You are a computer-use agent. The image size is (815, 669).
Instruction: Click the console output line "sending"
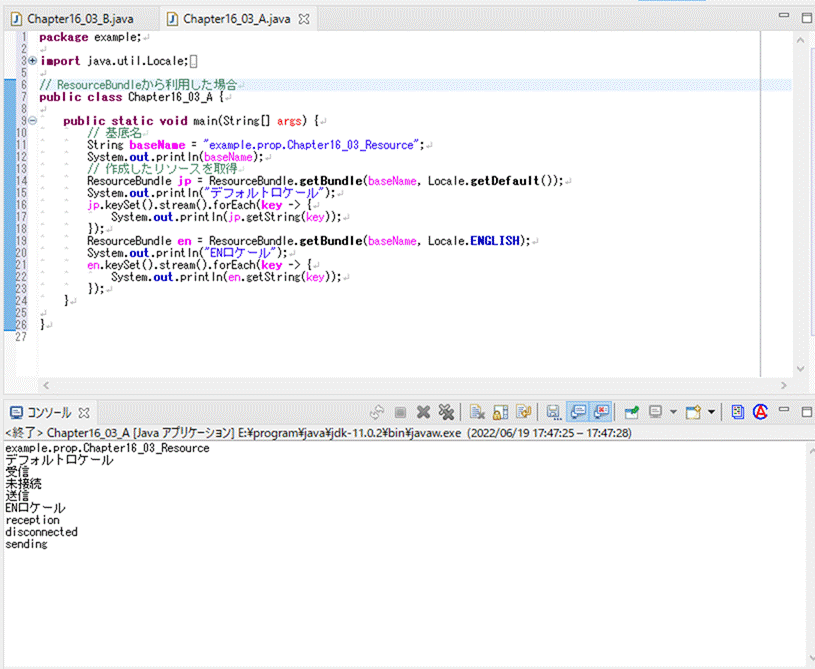26,544
